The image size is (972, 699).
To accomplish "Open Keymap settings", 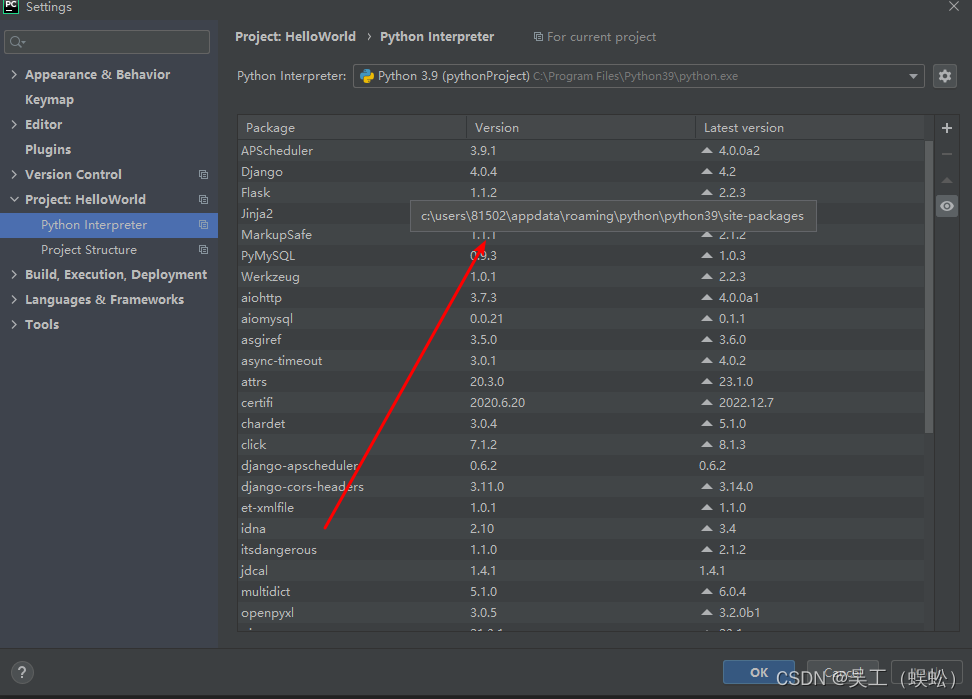I will 49,100.
